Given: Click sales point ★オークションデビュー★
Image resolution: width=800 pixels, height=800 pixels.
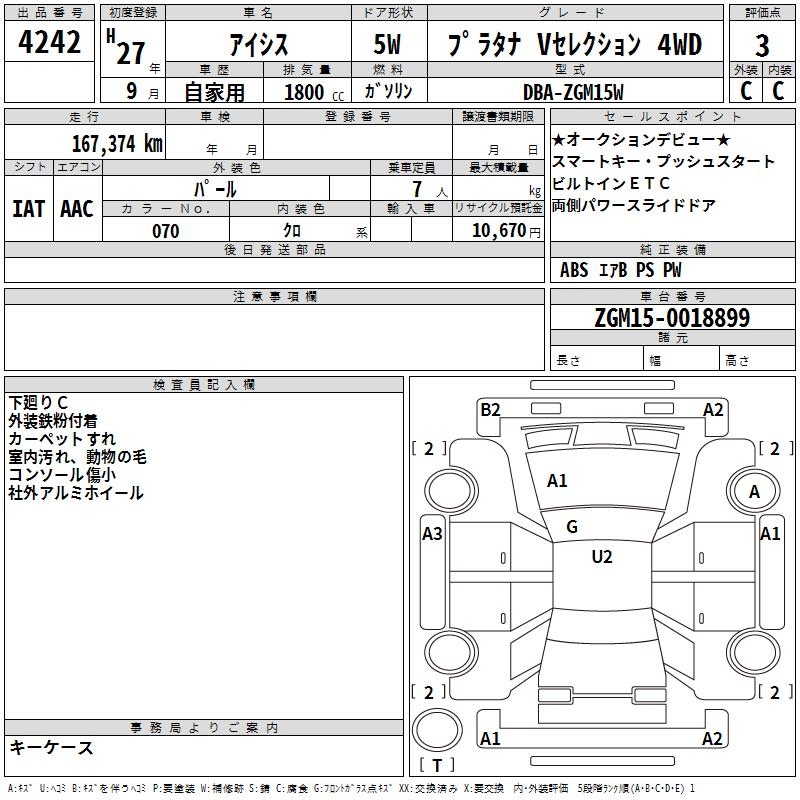Looking at the screenshot, I should (641, 139).
